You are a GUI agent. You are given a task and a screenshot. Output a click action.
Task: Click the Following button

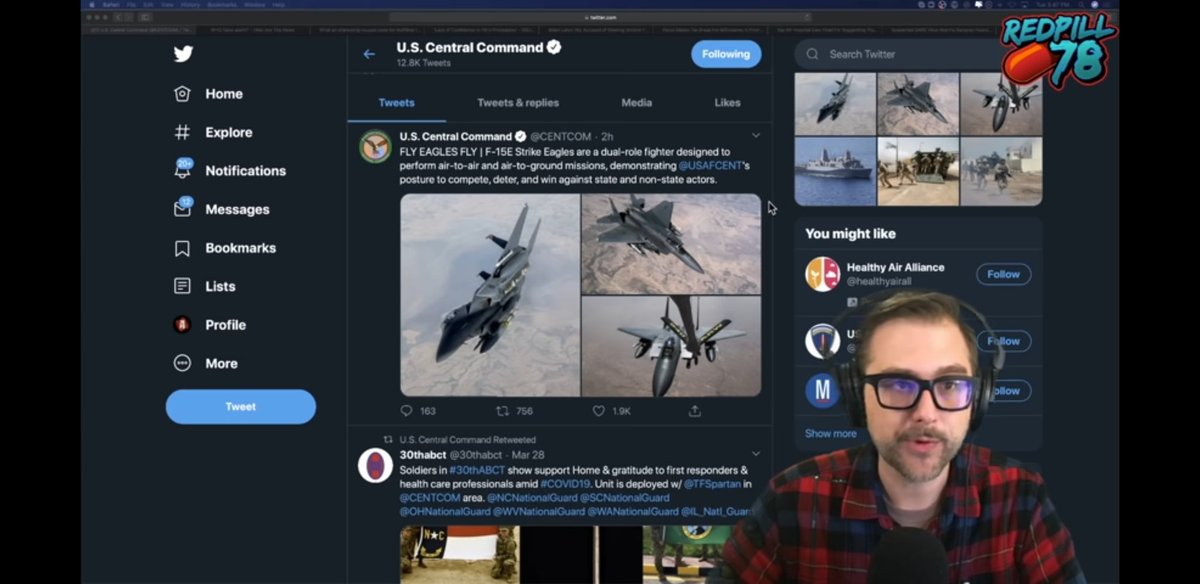[x=726, y=54]
